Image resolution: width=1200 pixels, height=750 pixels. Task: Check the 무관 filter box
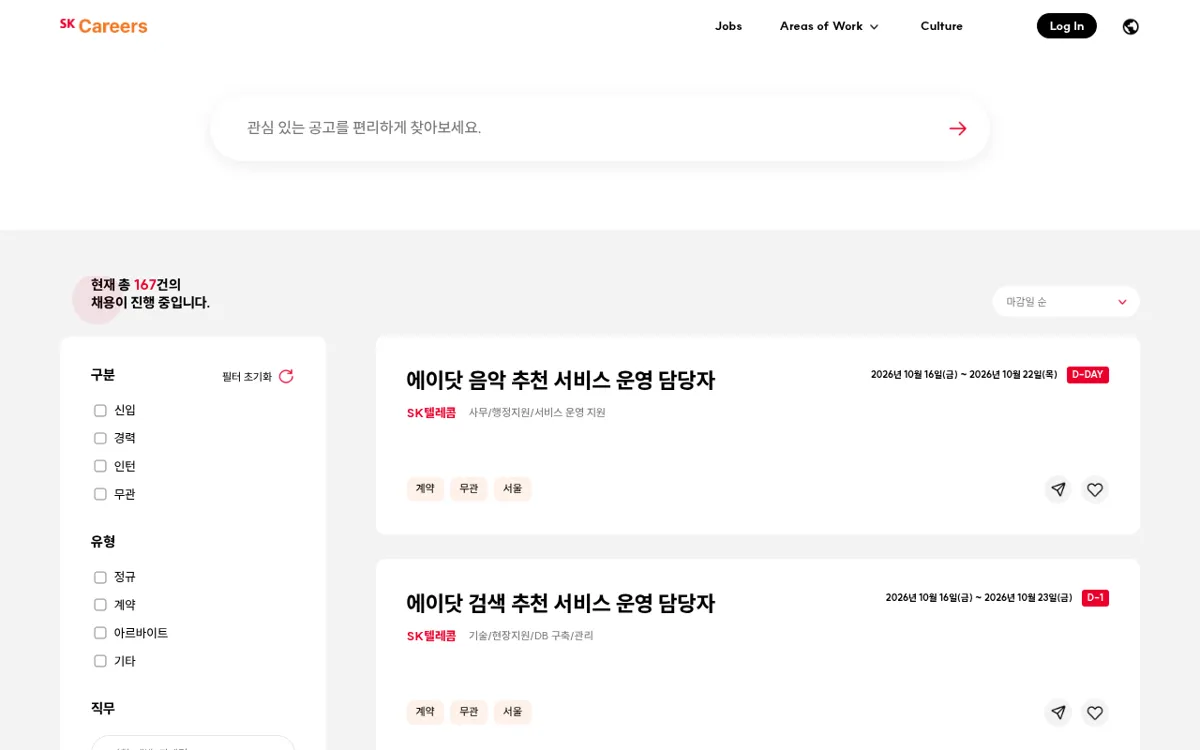[100, 494]
